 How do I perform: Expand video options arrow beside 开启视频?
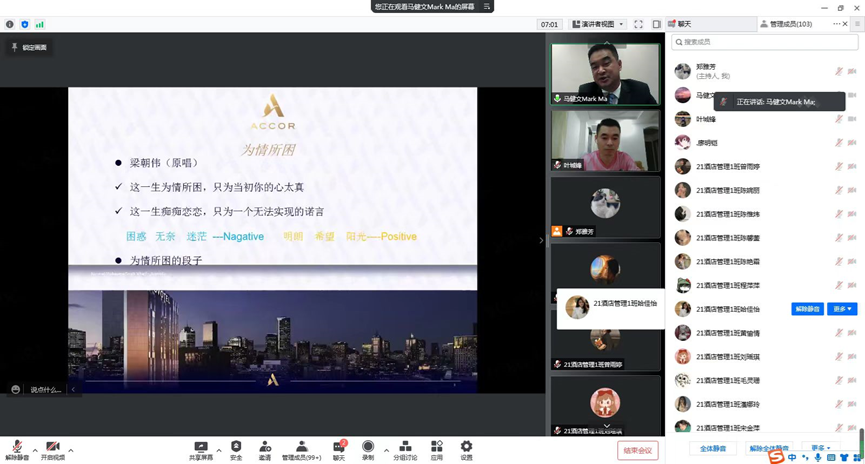pyautogui.click(x=71, y=451)
